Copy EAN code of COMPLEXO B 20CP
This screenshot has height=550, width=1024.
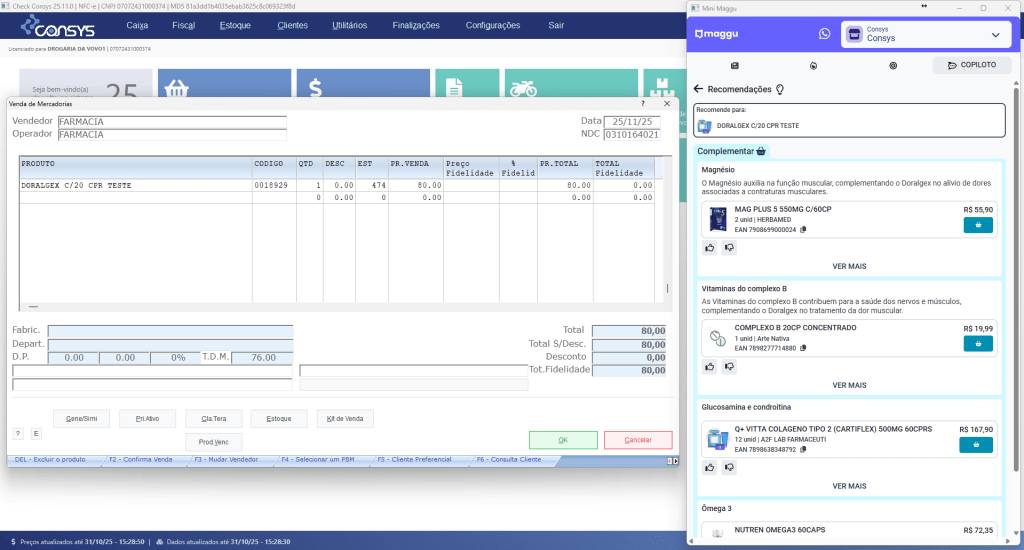click(x=803, y=348)
